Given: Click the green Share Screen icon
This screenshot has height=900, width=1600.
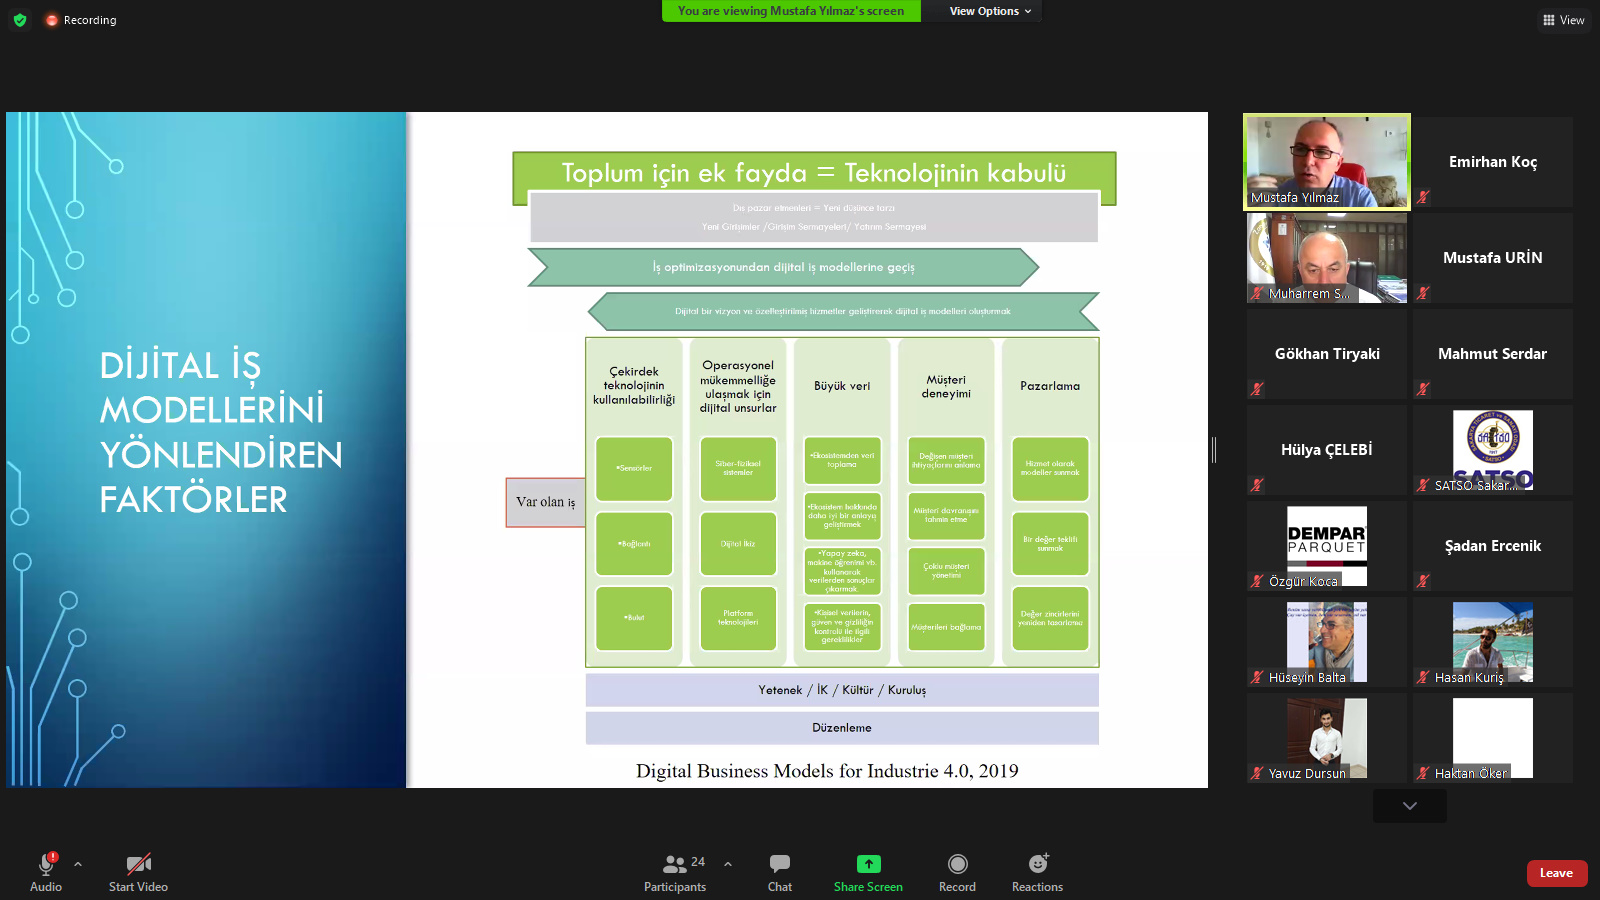Looking at the screenshot, I should coord(868,864).
